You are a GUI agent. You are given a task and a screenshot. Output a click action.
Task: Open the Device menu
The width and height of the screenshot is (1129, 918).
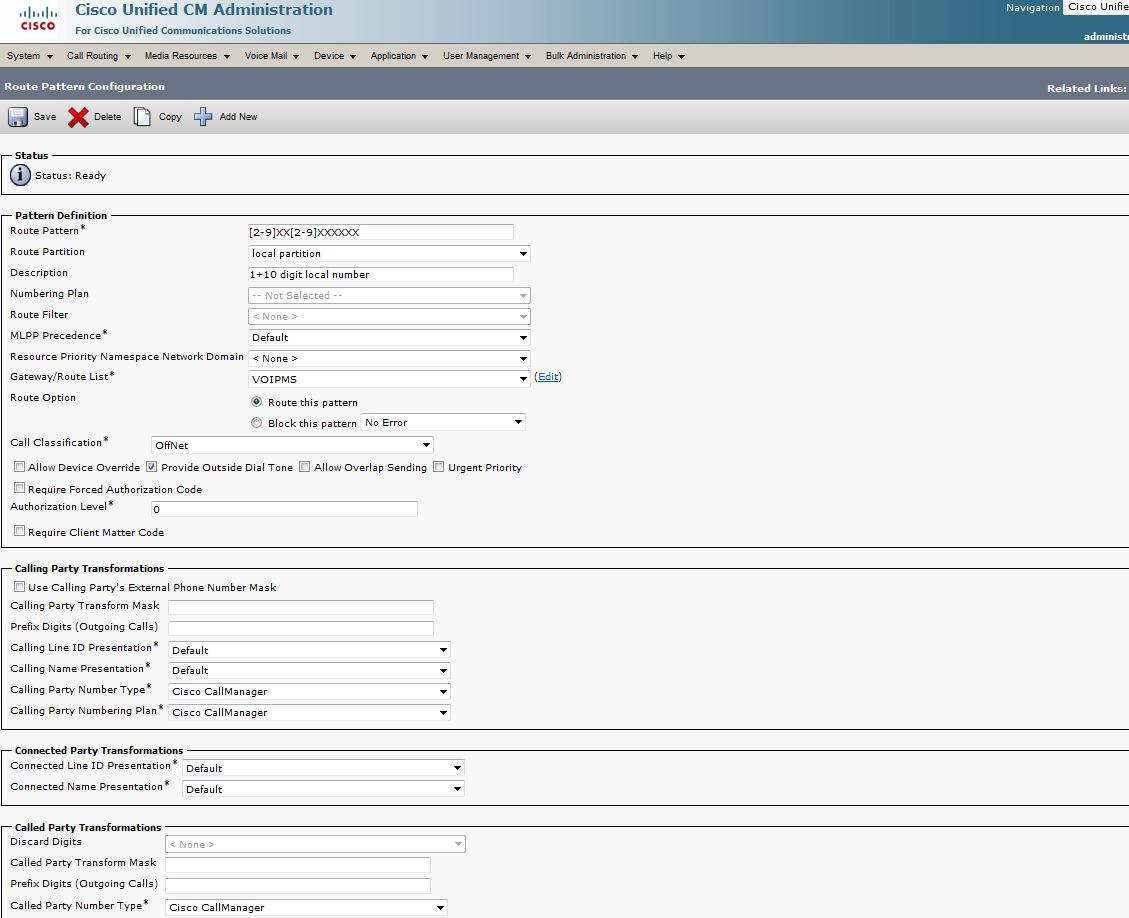pos(335,55)
